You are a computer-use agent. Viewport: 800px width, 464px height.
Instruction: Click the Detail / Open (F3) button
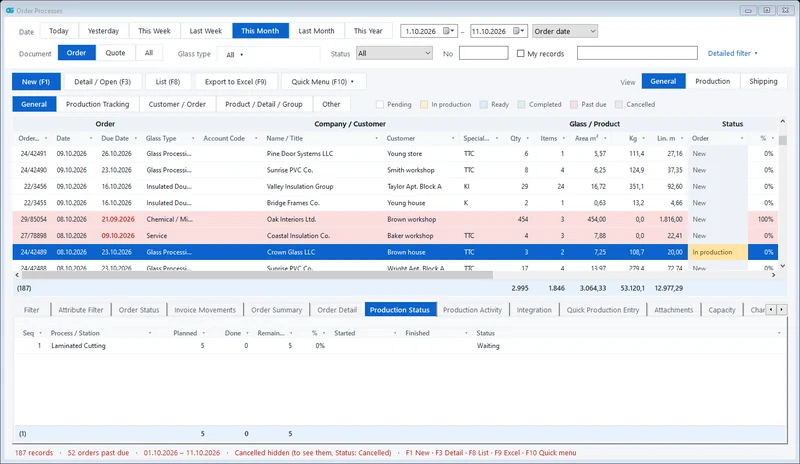pyautogui.click(x=103, y=82)
